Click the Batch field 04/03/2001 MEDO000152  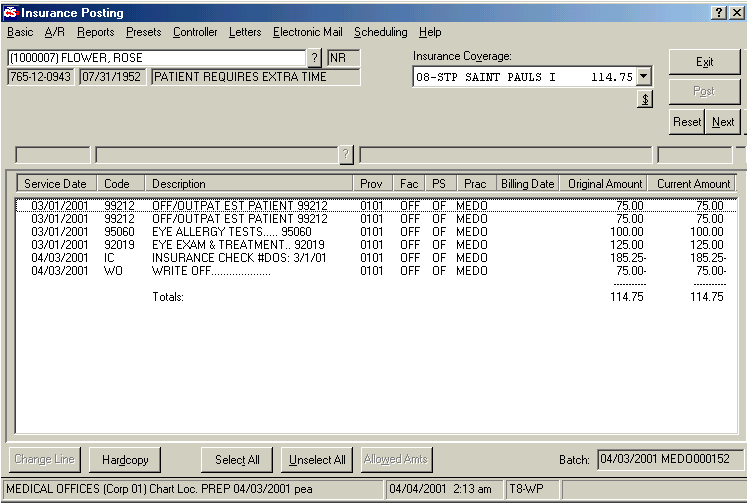coord(669,459)
